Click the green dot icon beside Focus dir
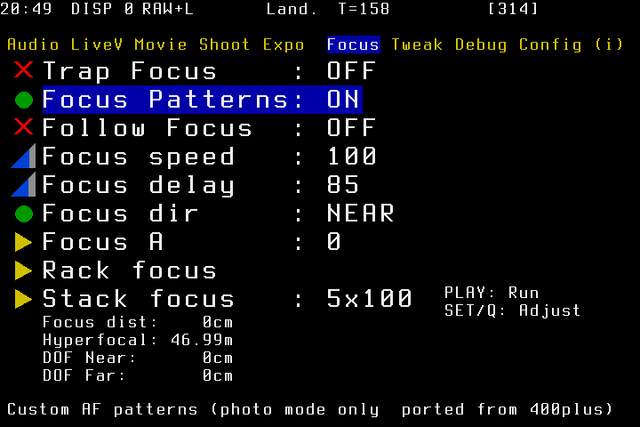 point(24,214)
